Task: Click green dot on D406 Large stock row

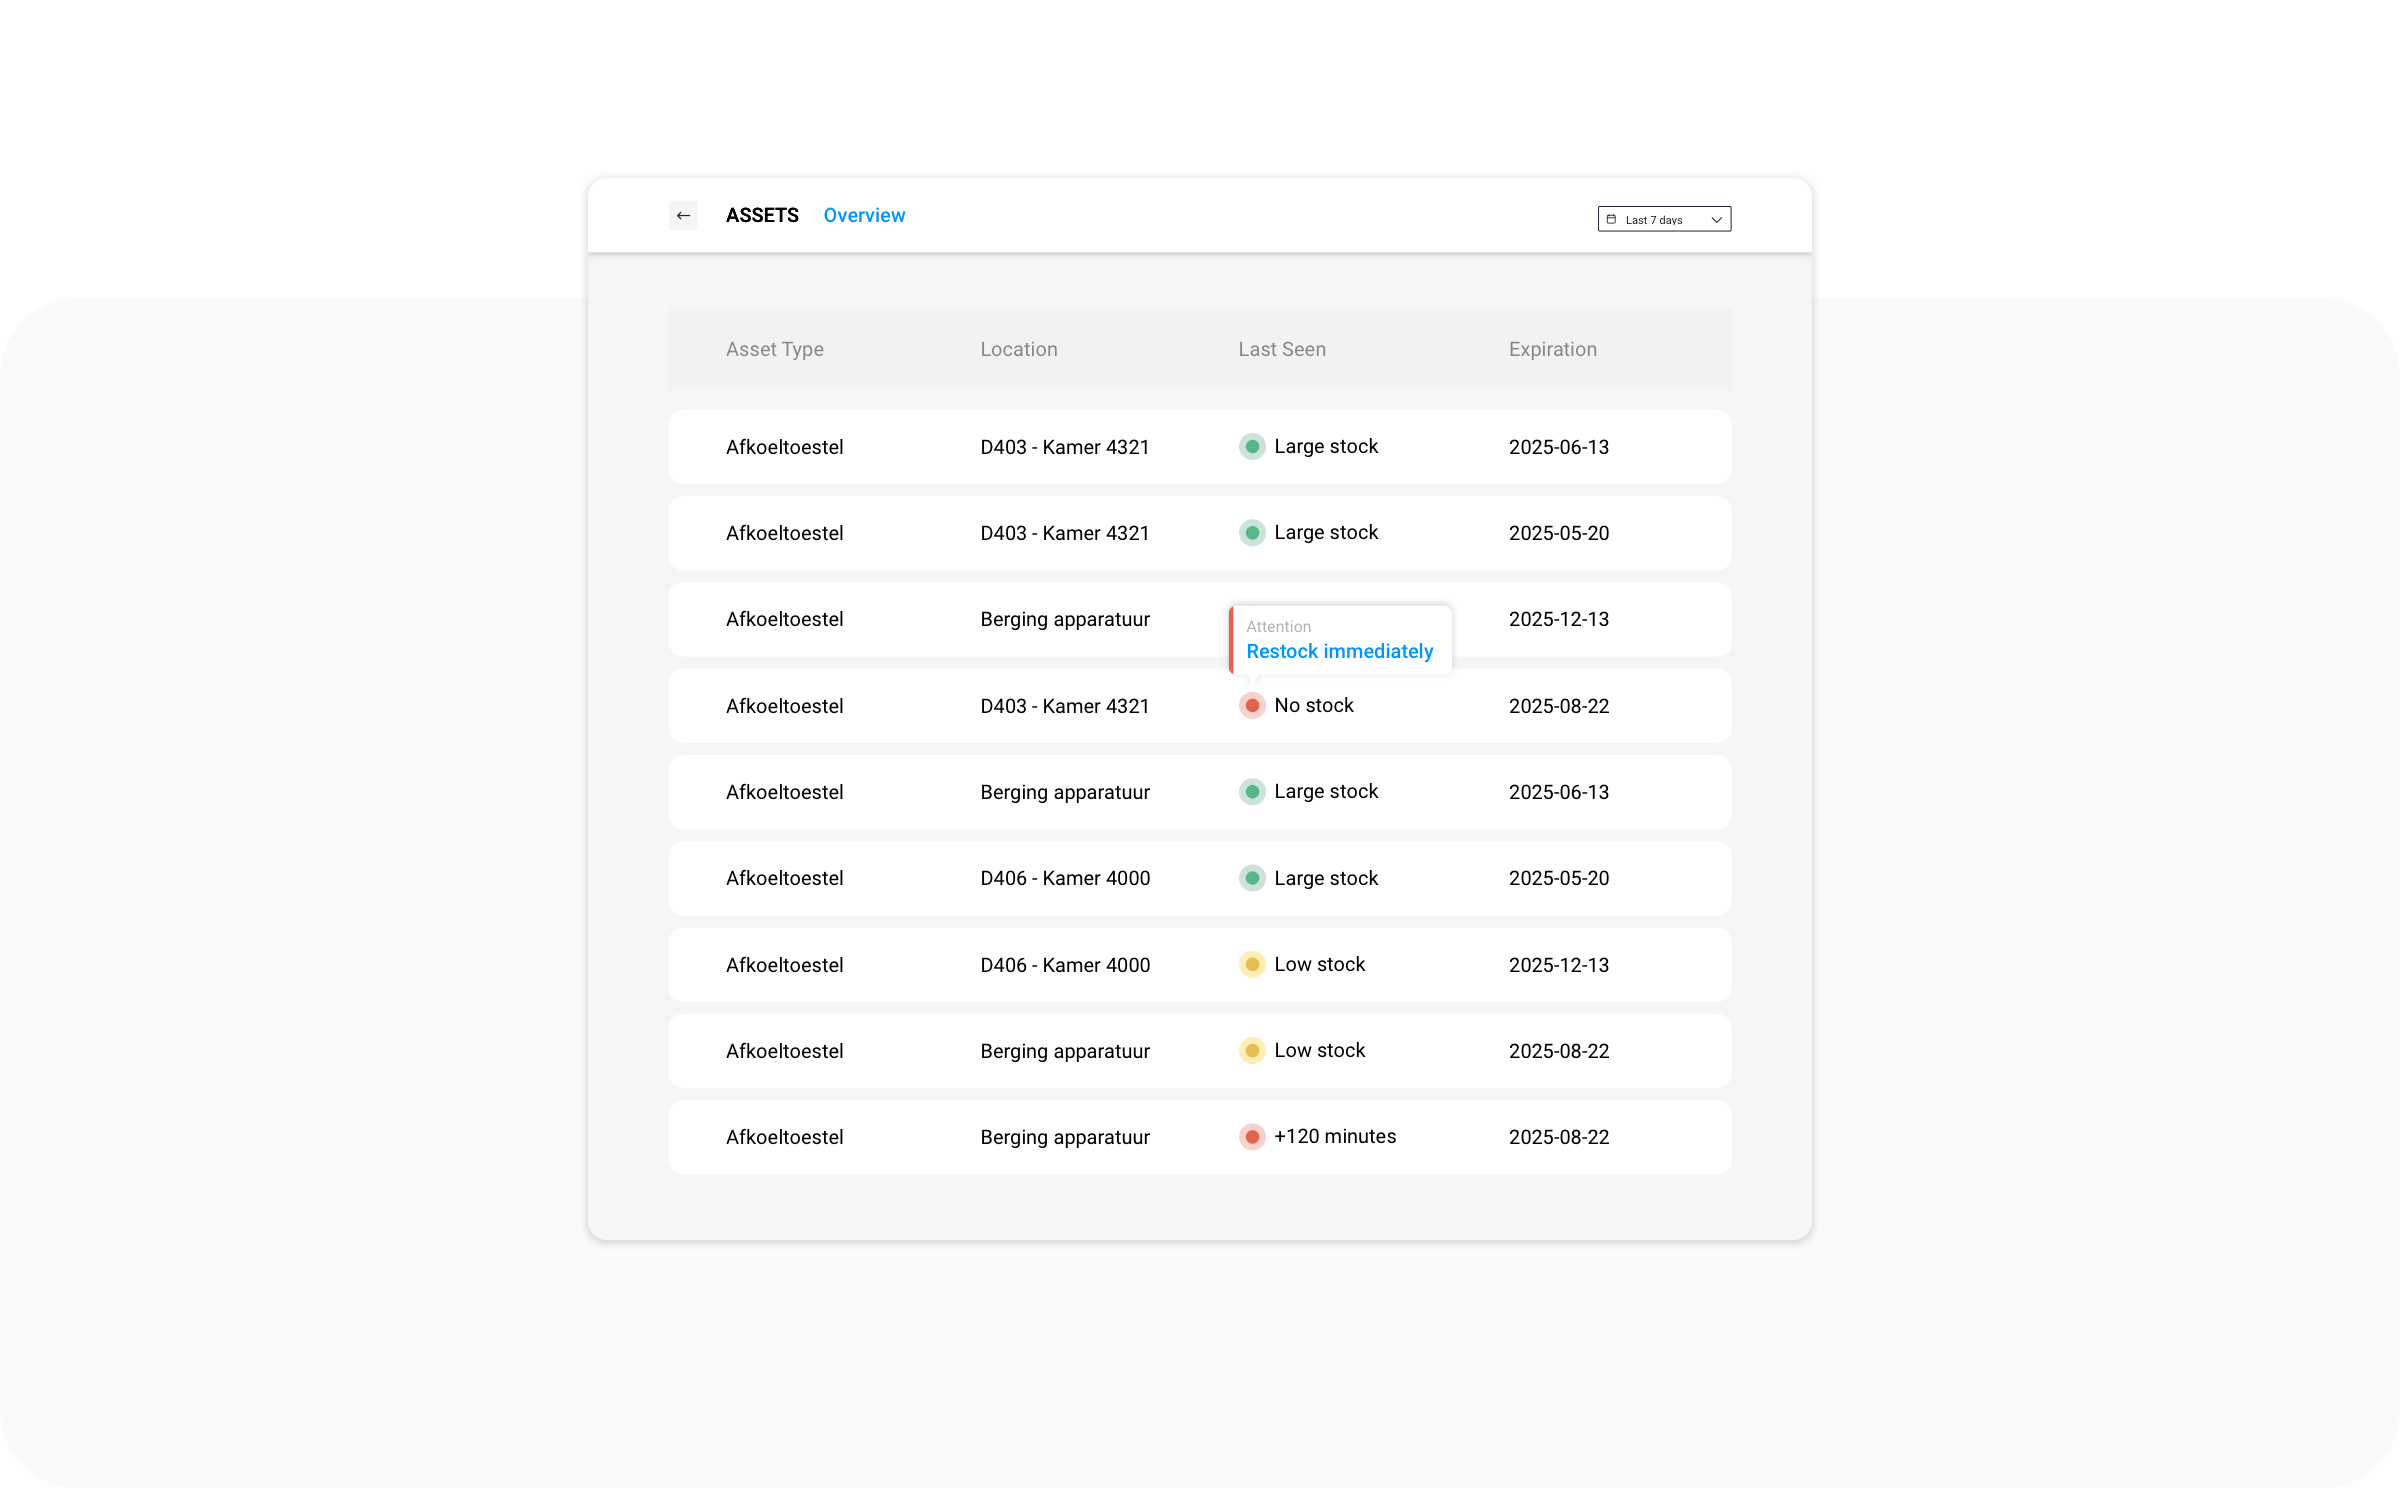Action: pyautogui.click(x=1252, y=878)
